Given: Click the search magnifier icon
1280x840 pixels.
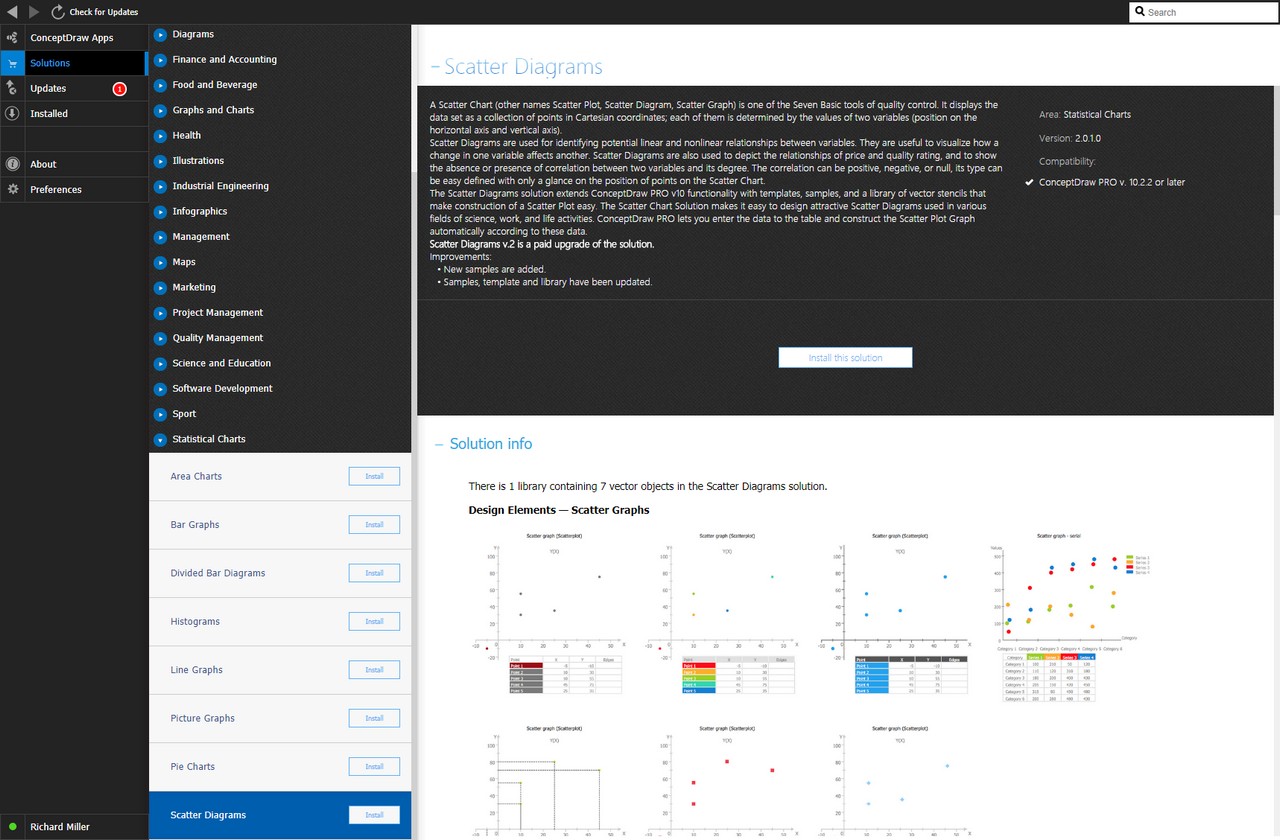Looking at the screenshot, I should [x=1140, y=12].
